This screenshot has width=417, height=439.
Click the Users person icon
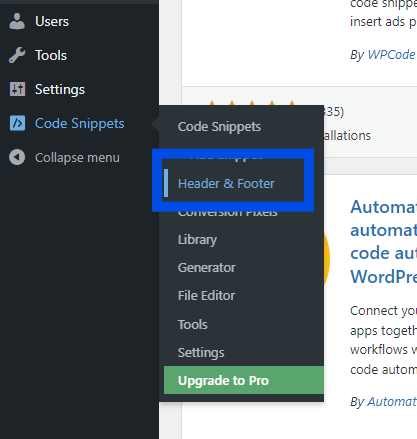click(17, 22)
